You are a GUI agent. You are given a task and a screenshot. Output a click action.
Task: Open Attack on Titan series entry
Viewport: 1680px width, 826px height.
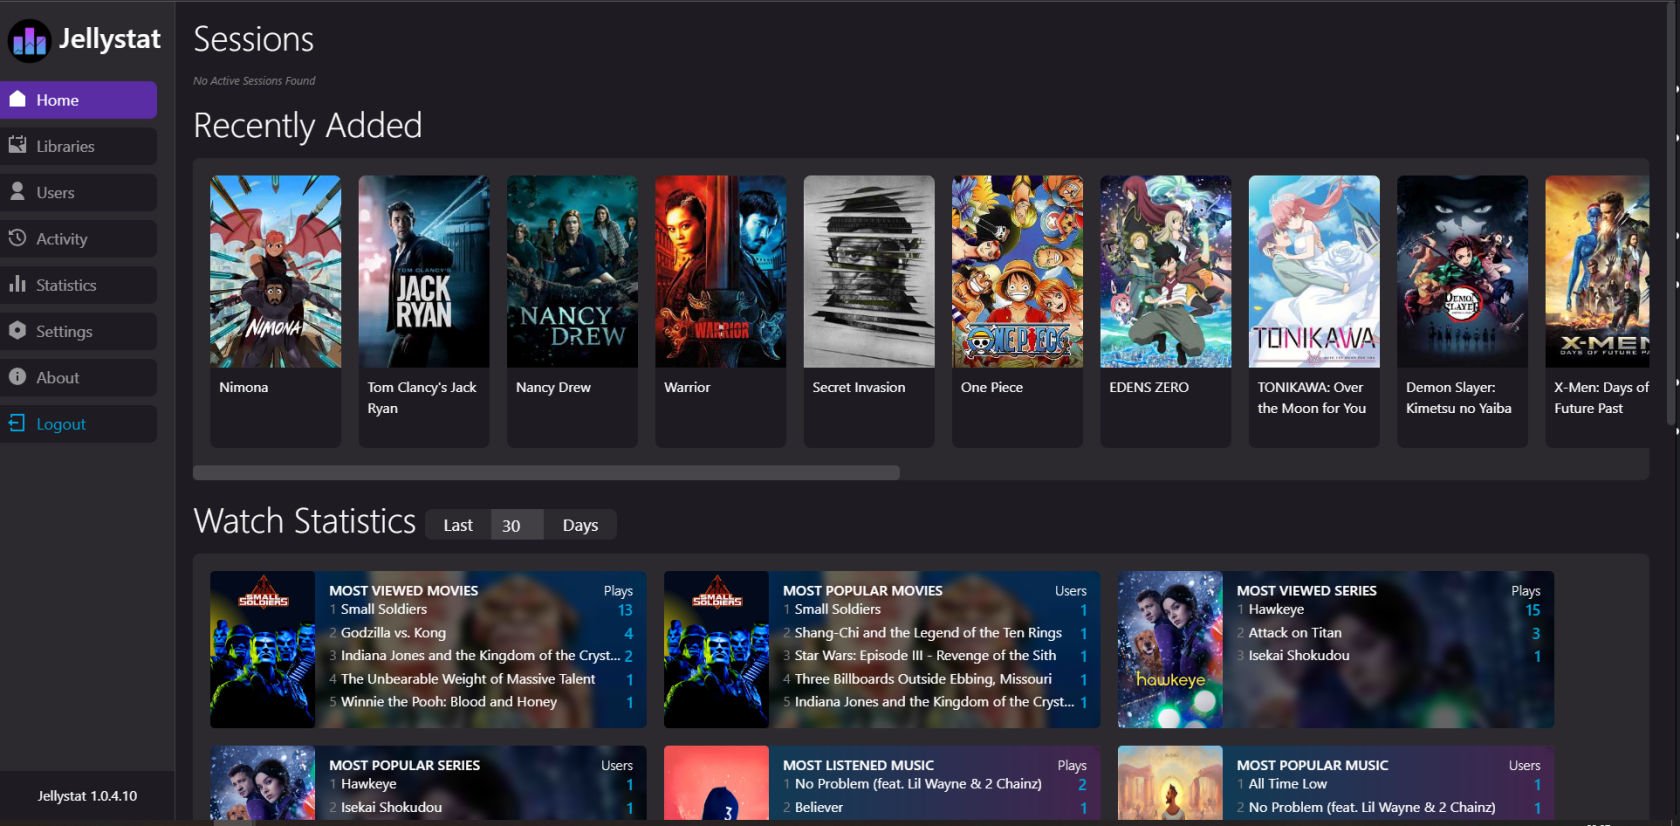tap(1294, 632)
